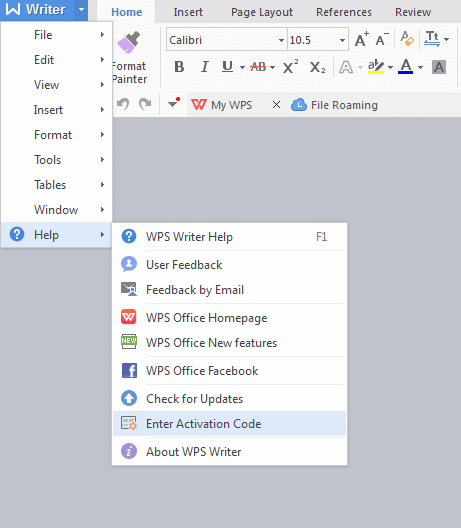Open the font color dropdown arrow
This screenshot has width=461, height=528.
pos(421,67)
